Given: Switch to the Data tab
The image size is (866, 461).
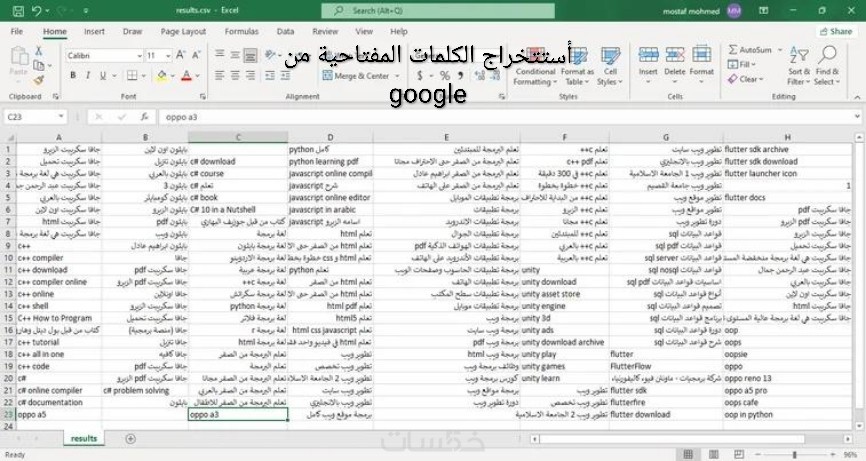Looking at the screenshot, I should [x=285, y=31].
